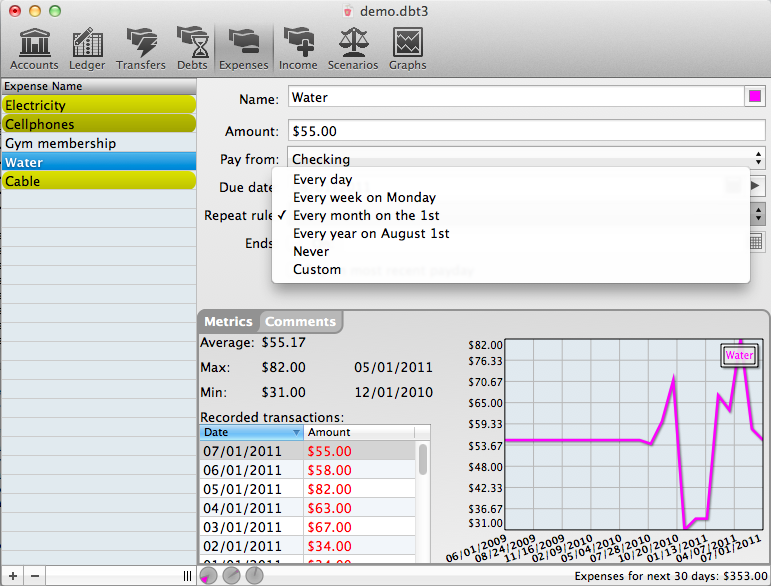Choose 'Never' from the repeat rule menu
This screenshot has width=771, height=586.
[x=311, y=252]
